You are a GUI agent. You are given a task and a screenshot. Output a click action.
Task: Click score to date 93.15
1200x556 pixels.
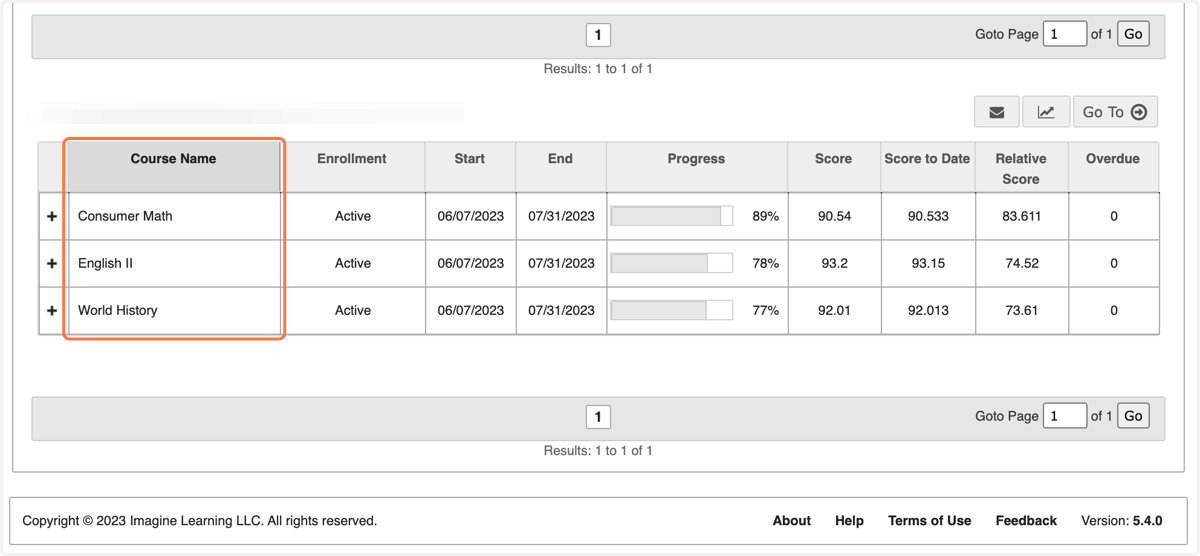coord(928,263)
